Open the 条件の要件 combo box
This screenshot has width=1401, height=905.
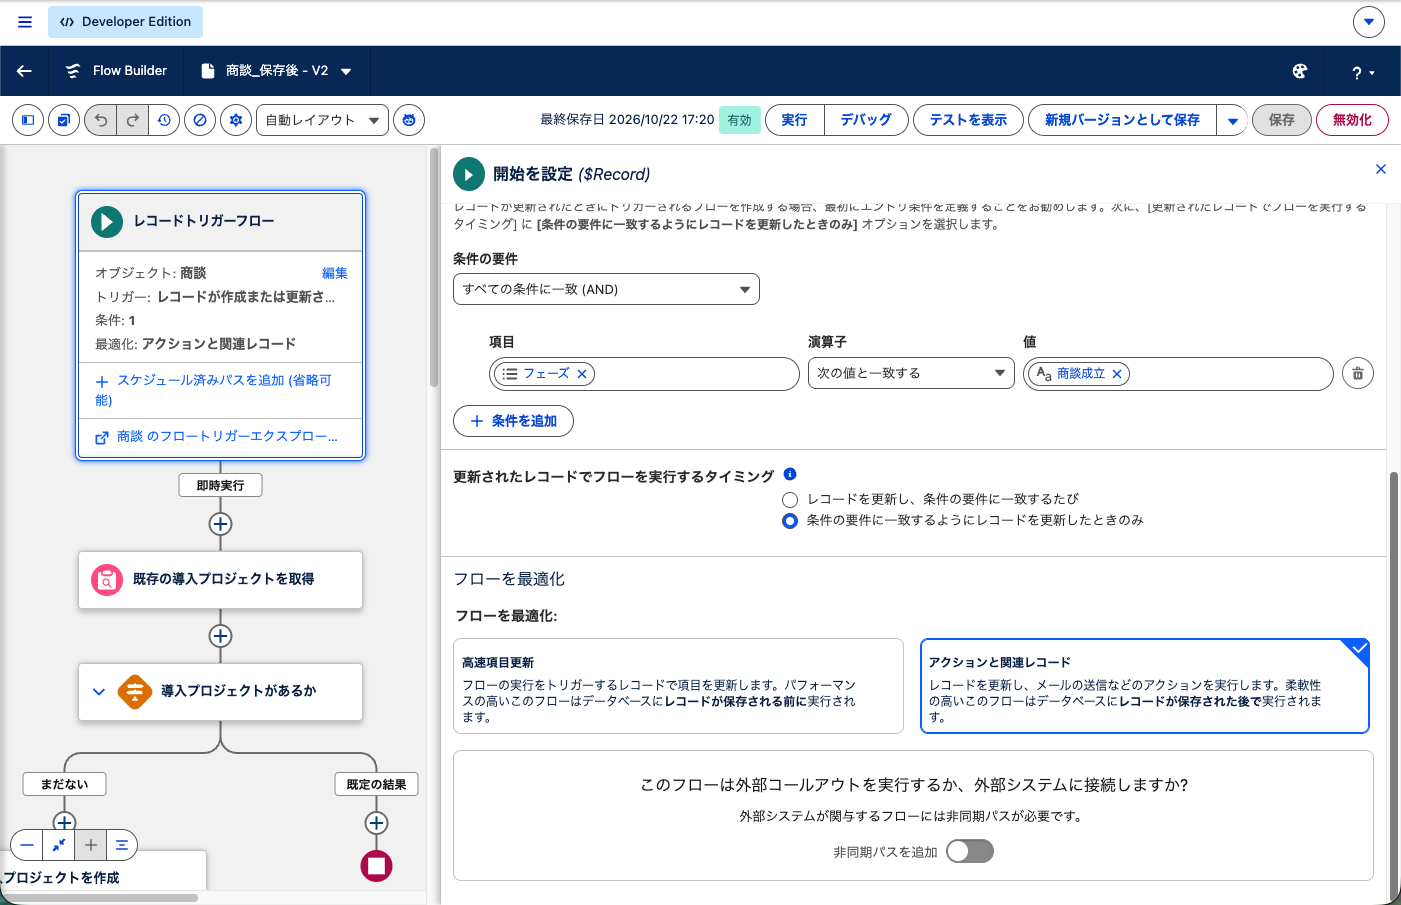606,289
